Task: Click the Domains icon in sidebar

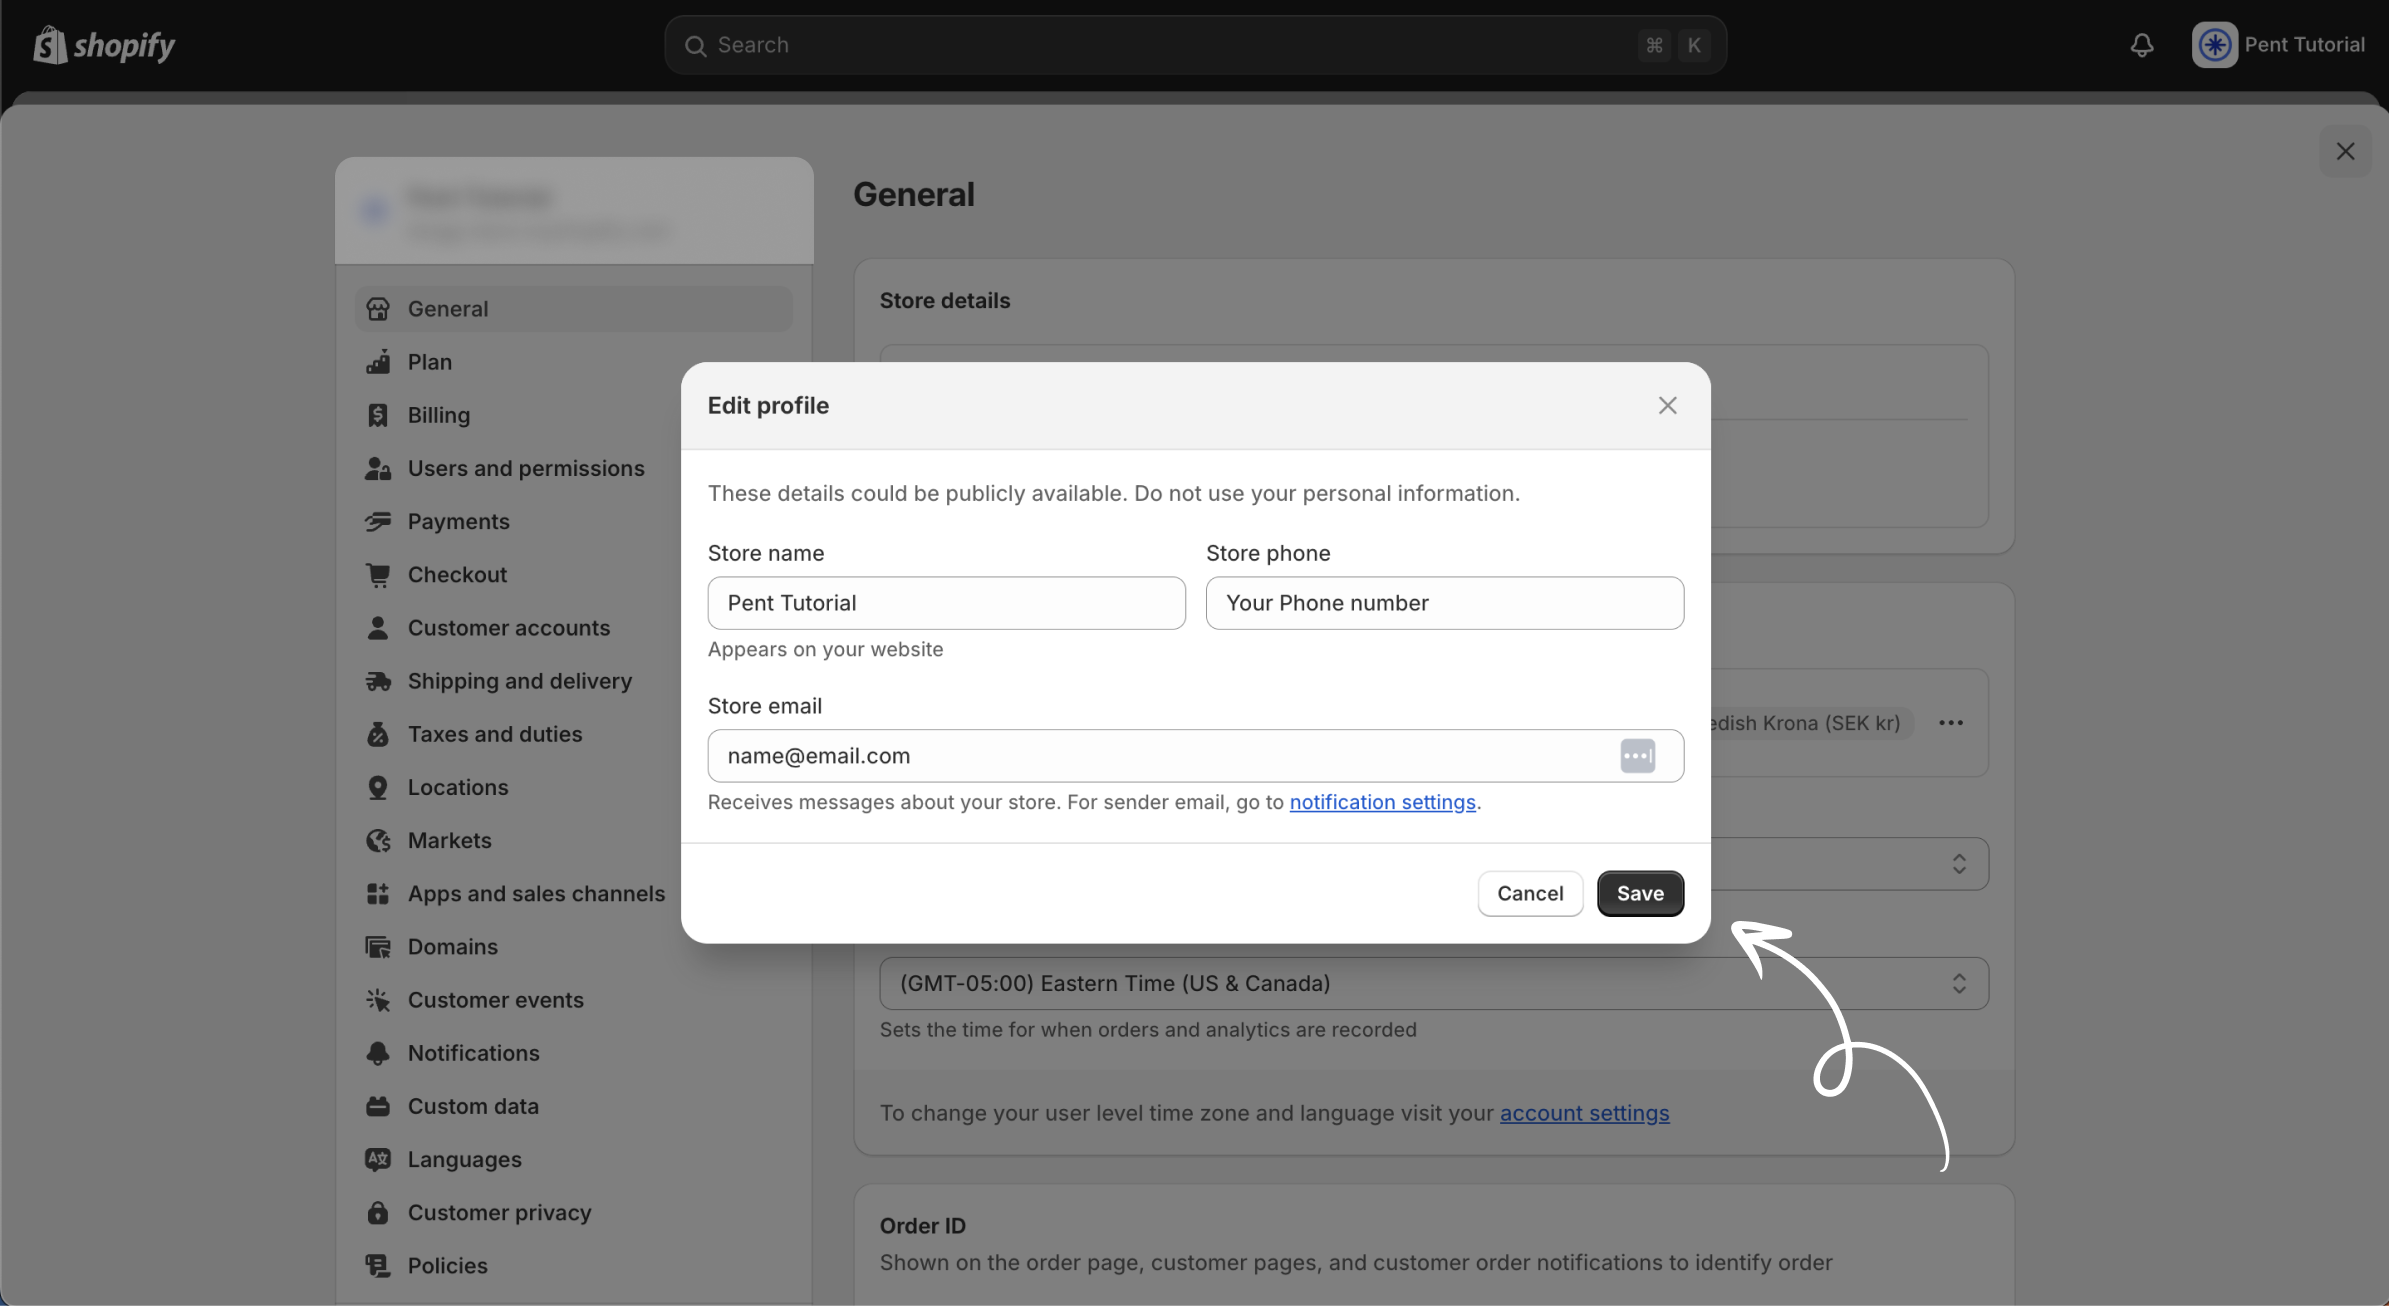Action: coord(378,947)
